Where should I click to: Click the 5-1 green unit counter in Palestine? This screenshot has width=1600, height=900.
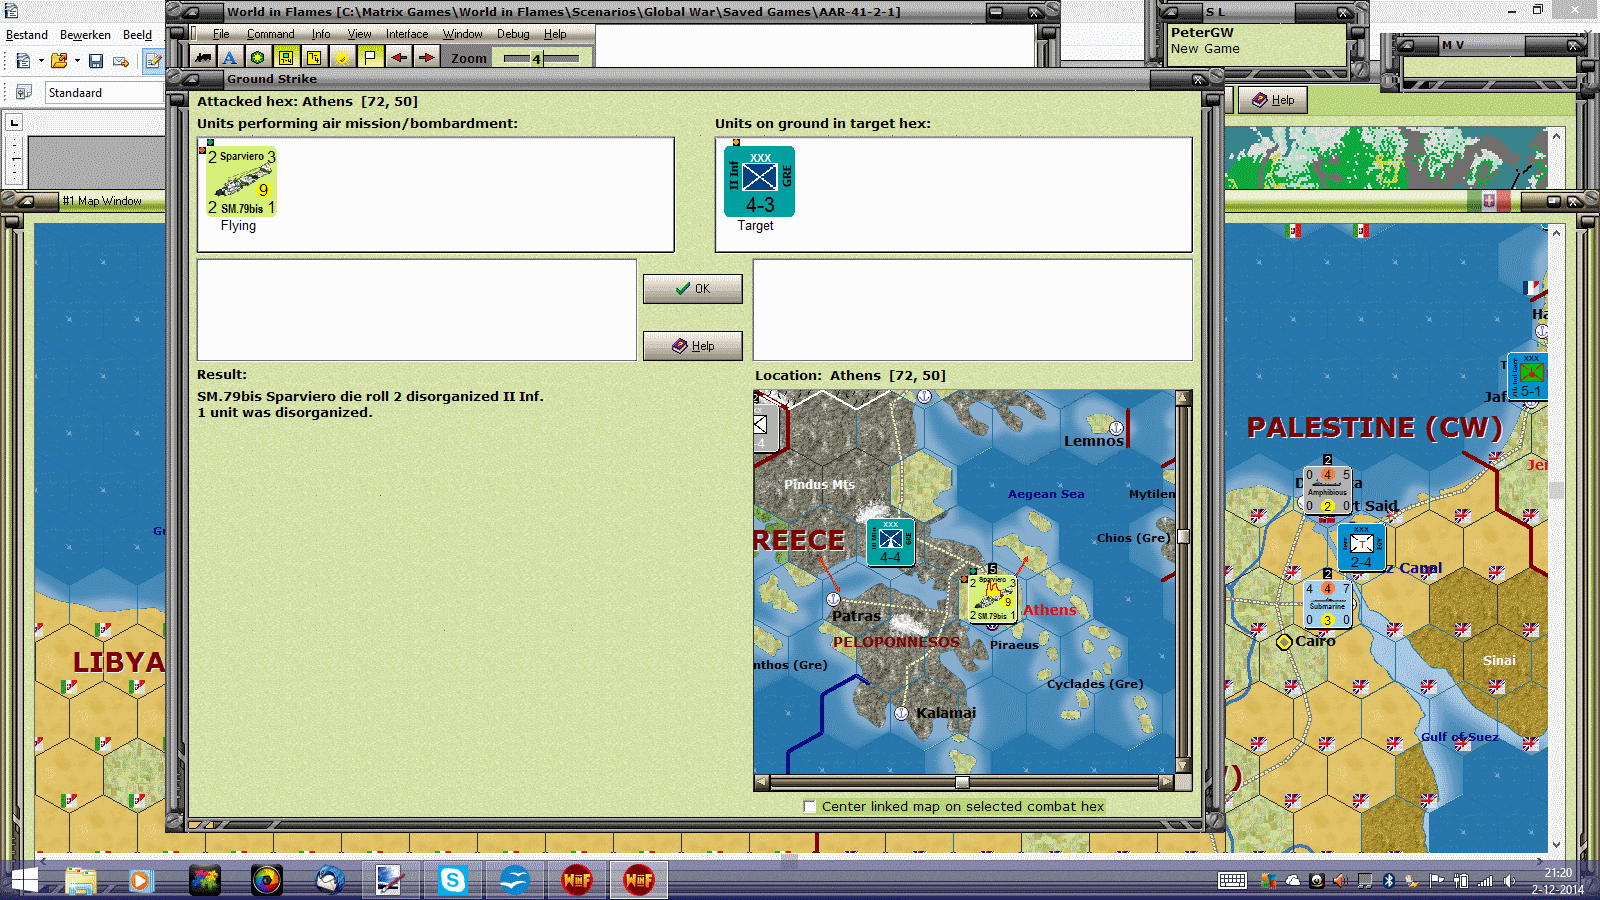click(1529, 377)
